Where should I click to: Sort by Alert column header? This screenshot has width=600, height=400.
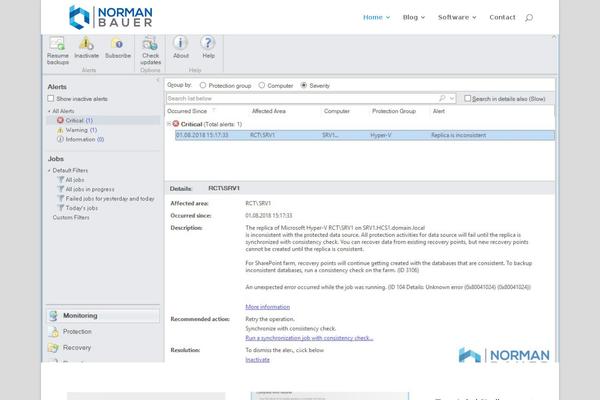439,111
